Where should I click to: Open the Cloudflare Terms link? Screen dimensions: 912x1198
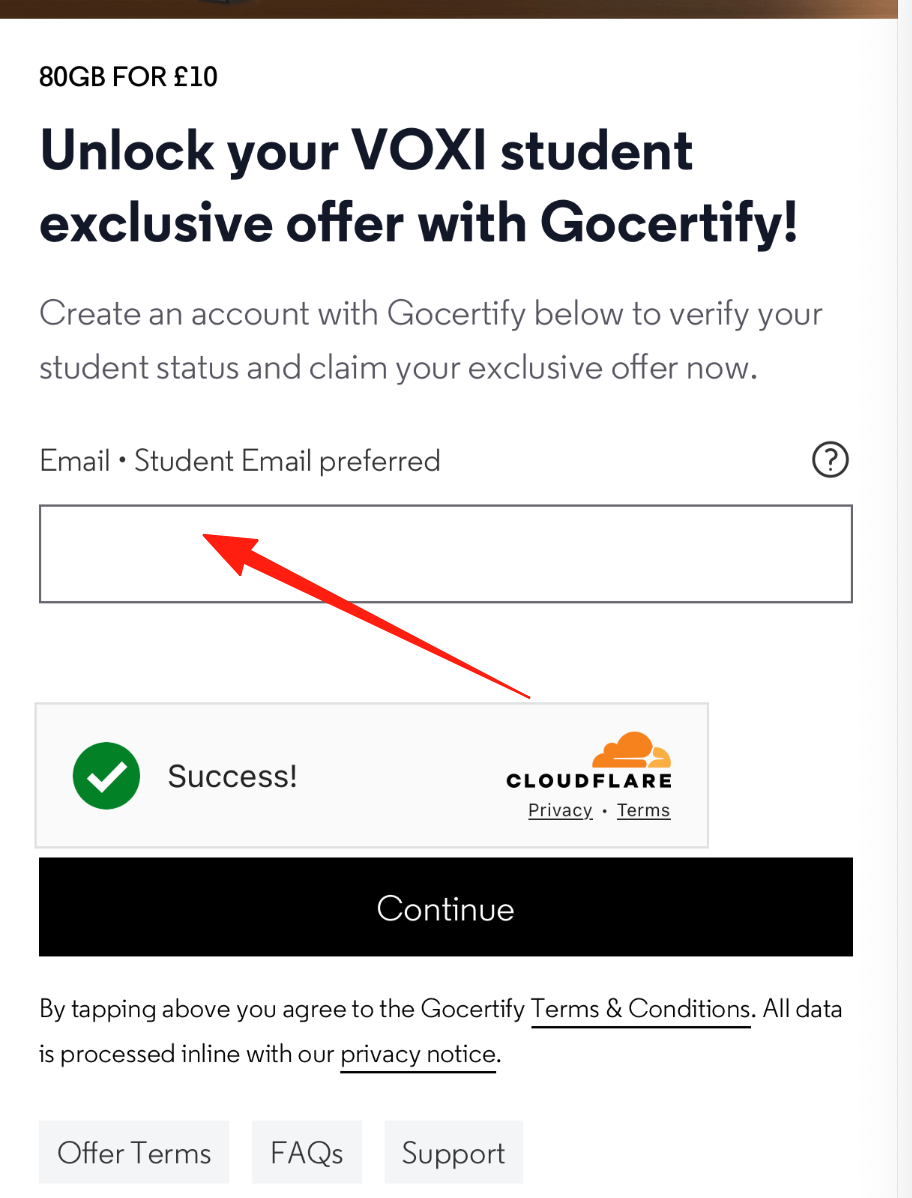[643, 810]
